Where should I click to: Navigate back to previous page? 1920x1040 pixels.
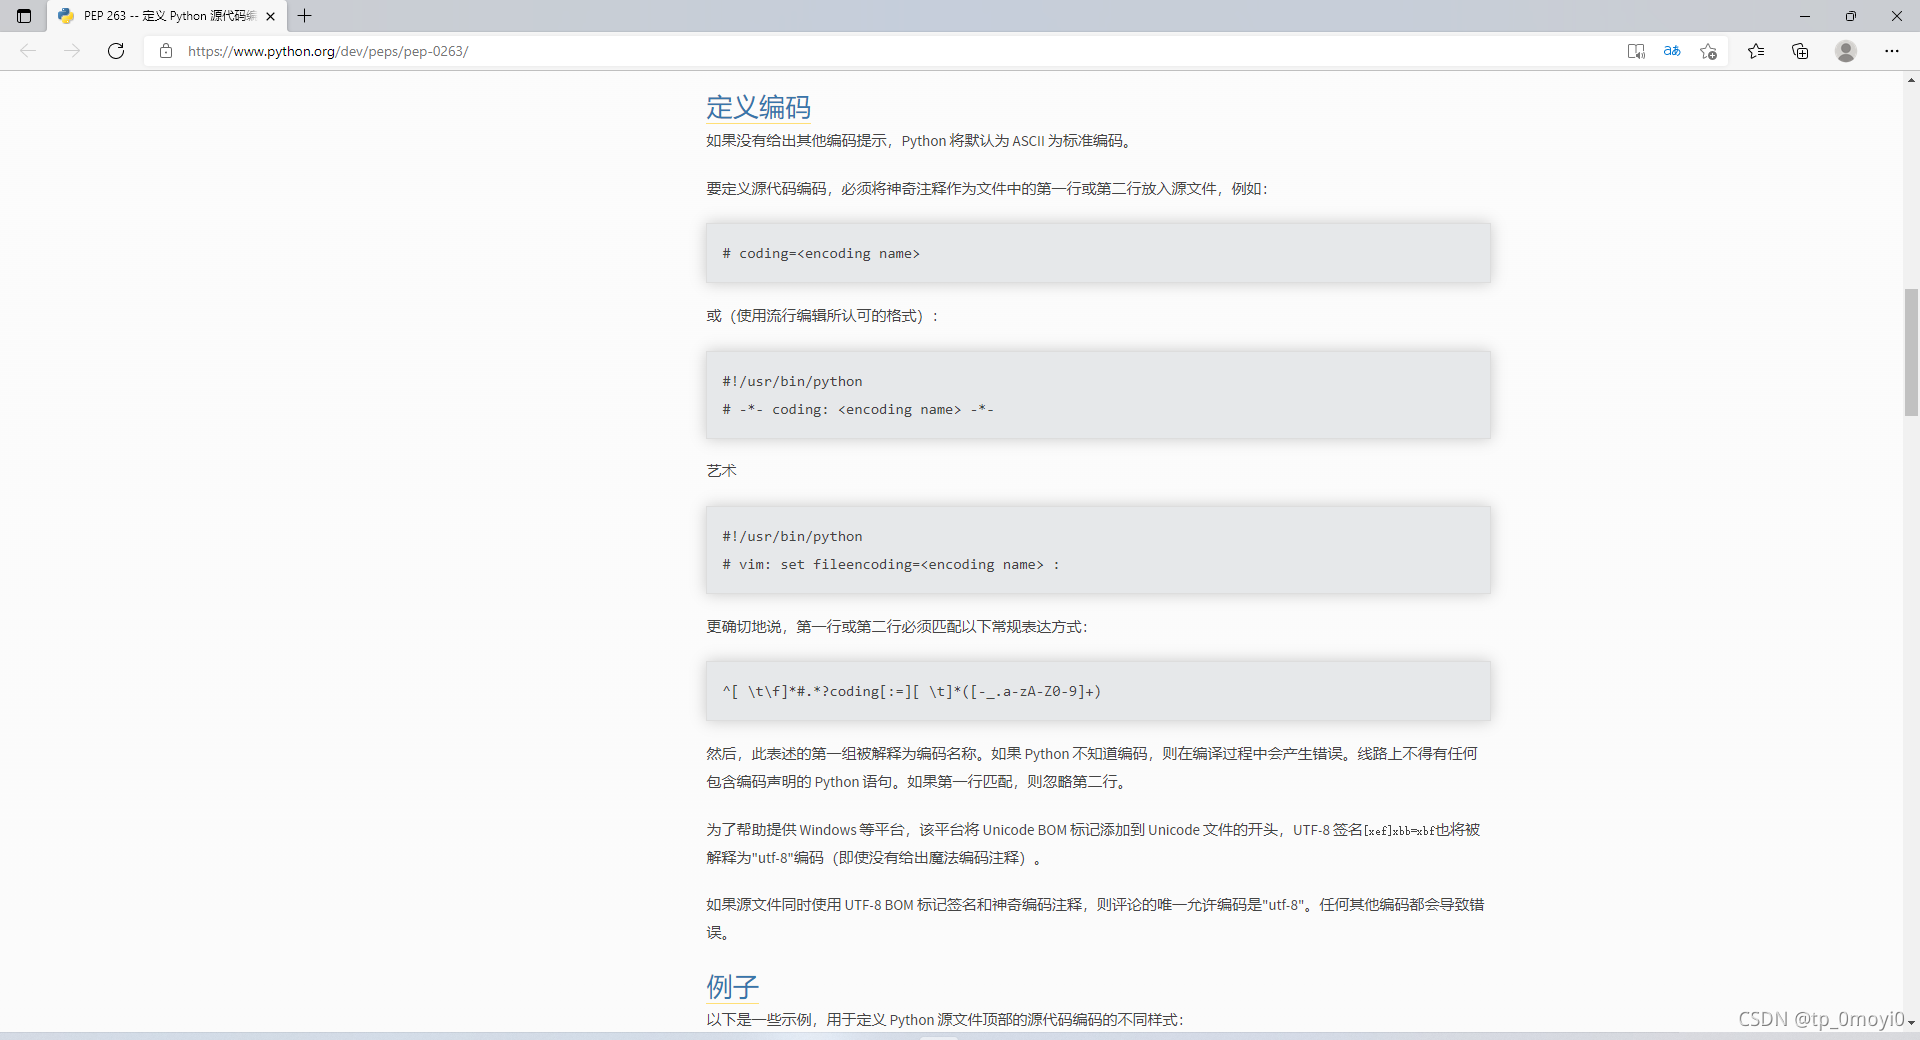[28, 51]
